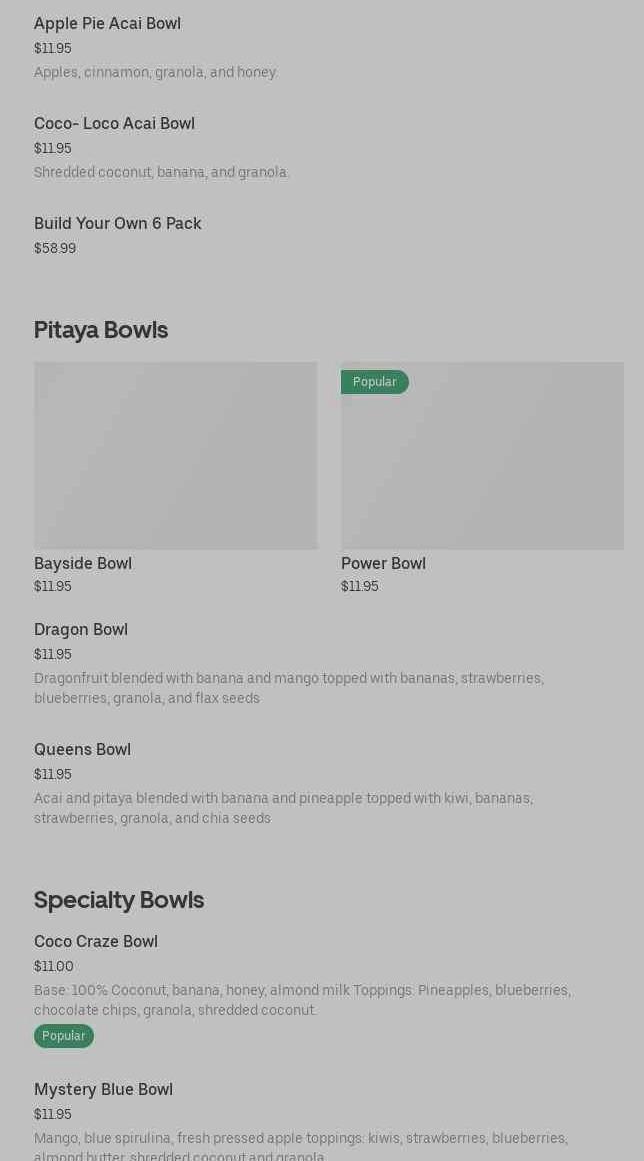The image size is (644, 1161).
Task: Open the Apple Pie Acai Bowl item
Action: 107,23
